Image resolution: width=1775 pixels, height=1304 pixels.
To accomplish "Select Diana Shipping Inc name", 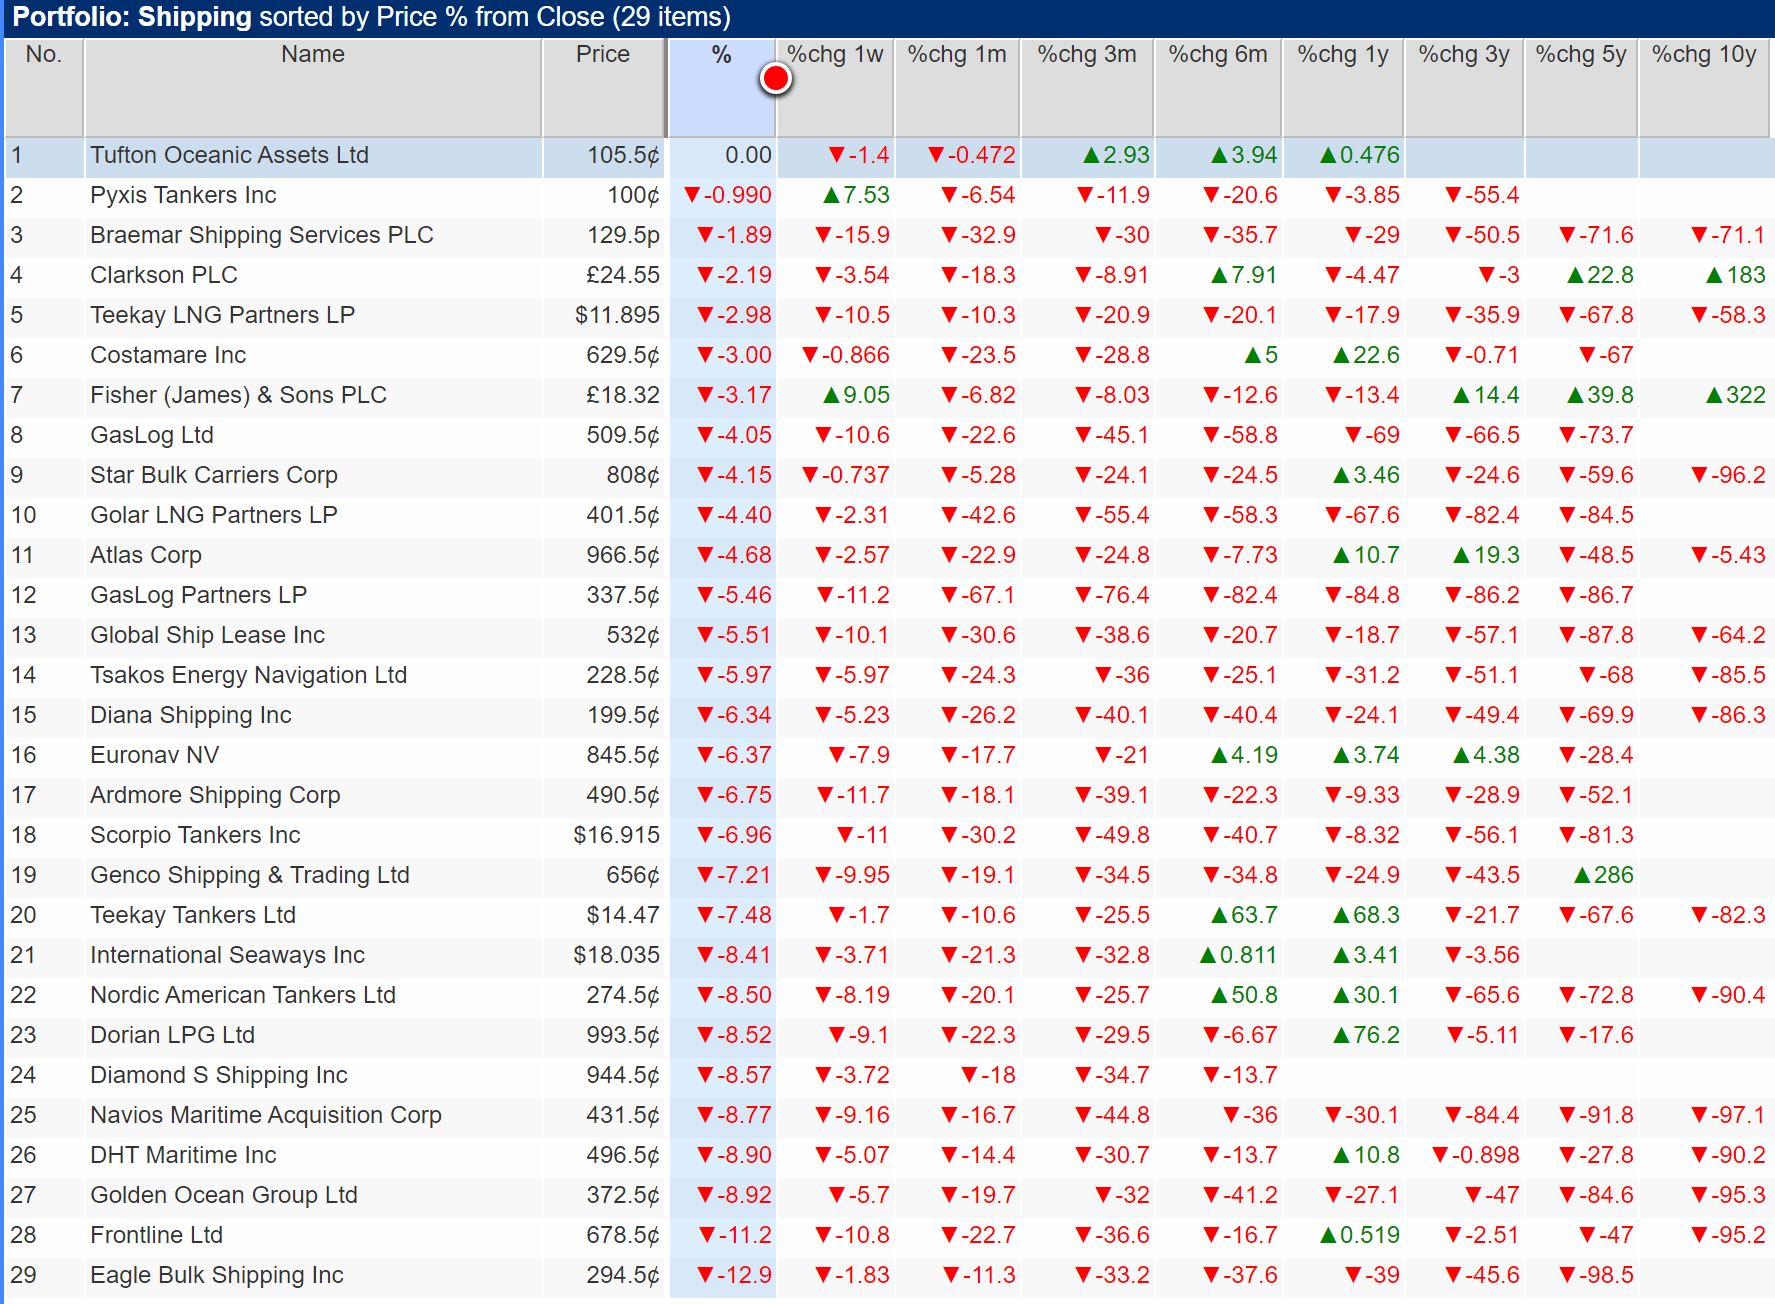I will click(191, 715).
